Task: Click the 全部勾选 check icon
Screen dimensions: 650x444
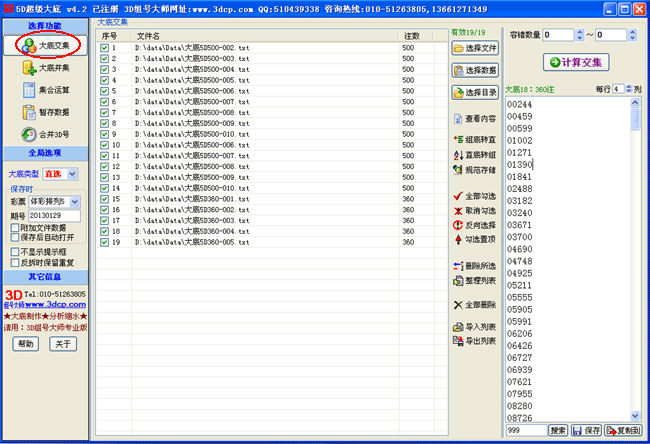Action: tap(474, 197)
